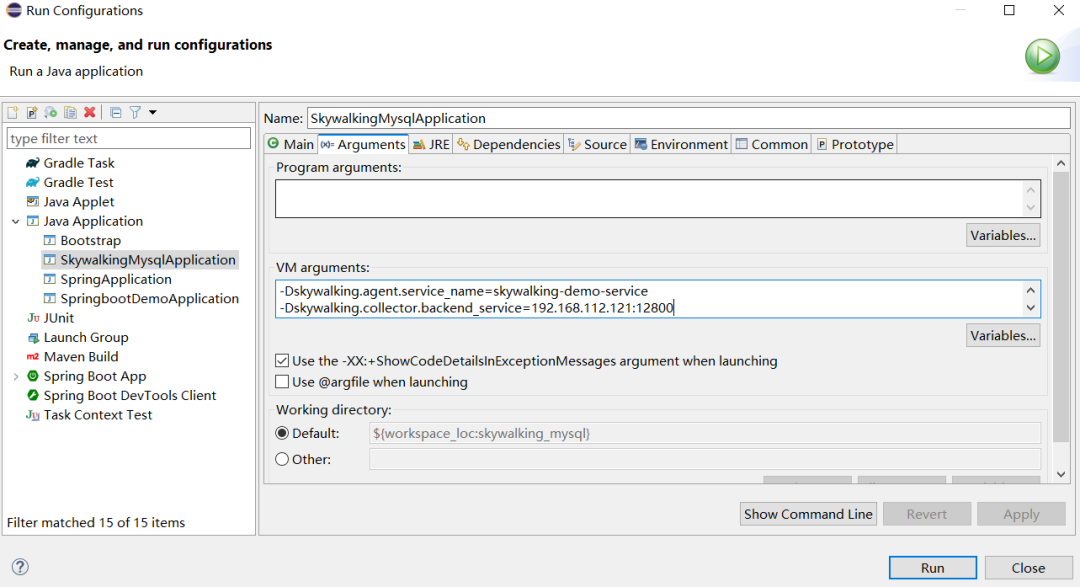Click Variables button for Program arguments

coord(1003,235)
